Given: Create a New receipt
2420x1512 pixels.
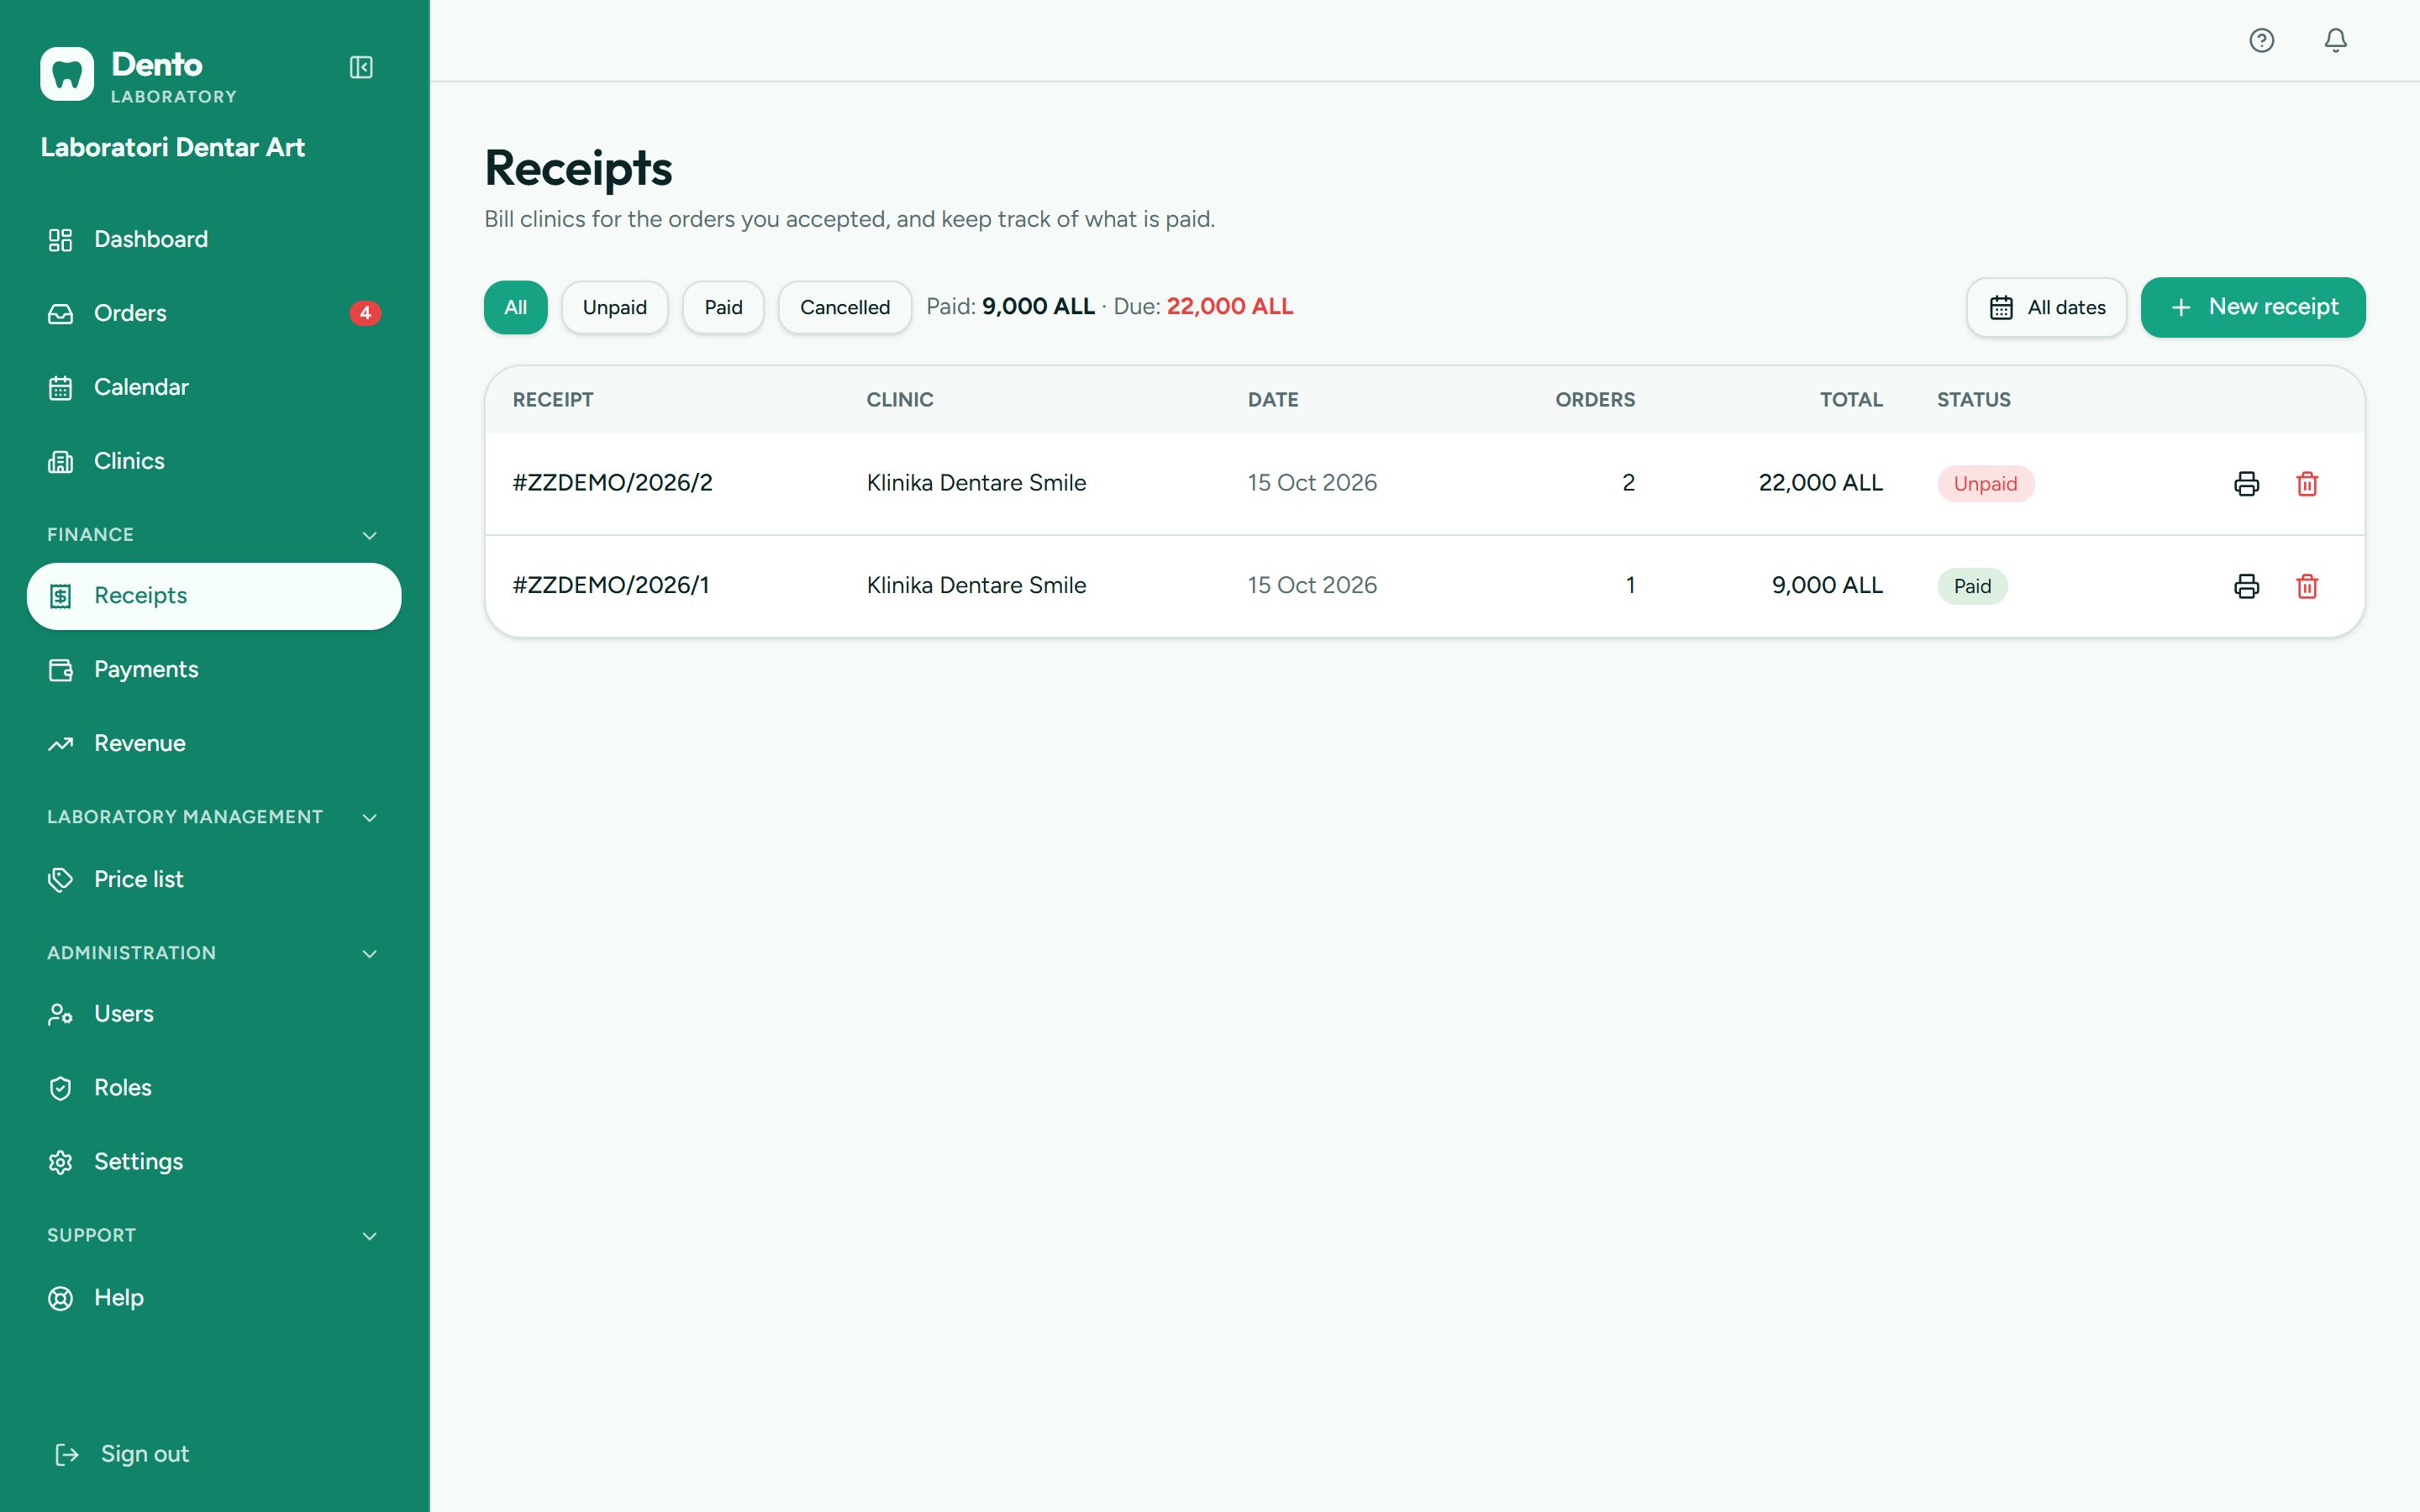Looking at the screenshot, I should click(2252, 307).
